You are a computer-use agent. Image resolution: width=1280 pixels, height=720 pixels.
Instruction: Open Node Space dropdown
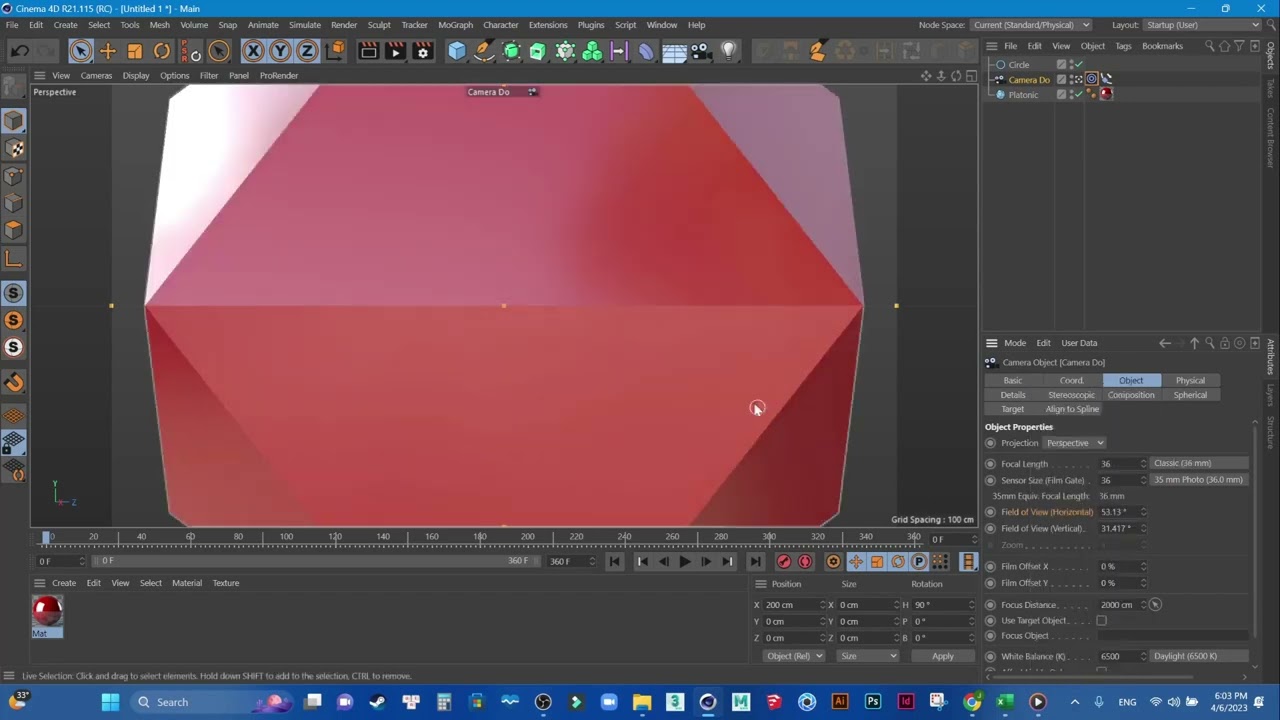(x=1031, y=25)
